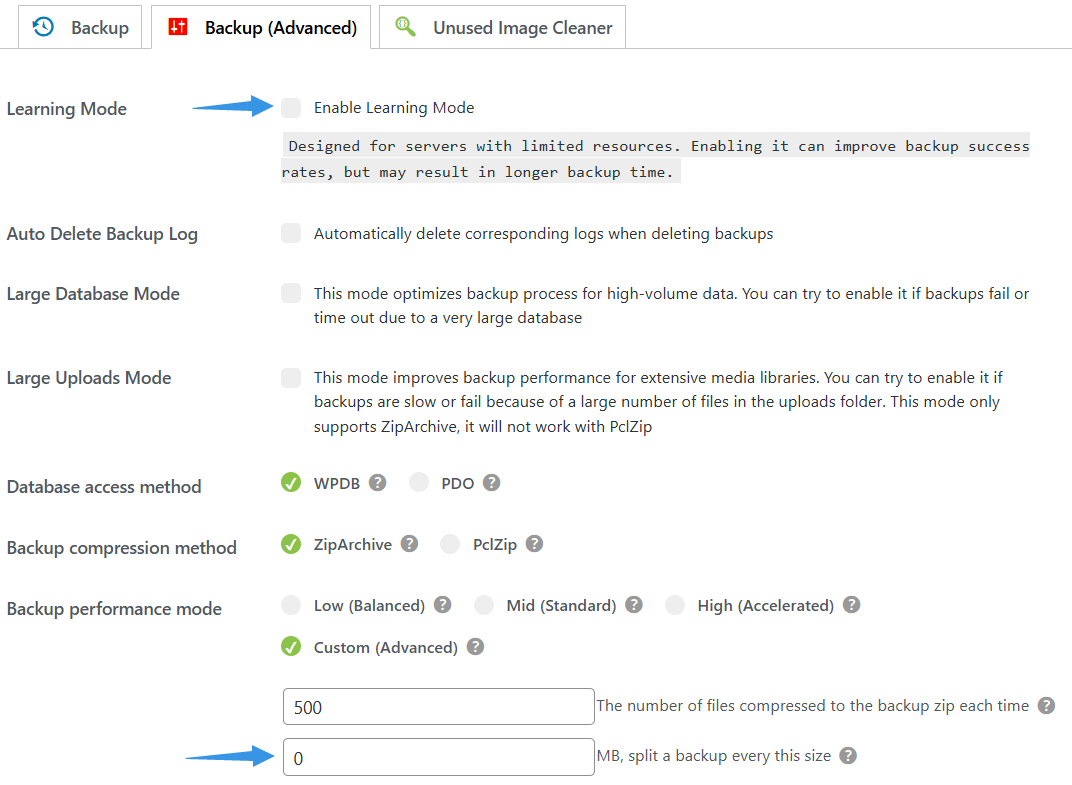Enable Learning Mode checkbox
The width and height of the screenshot is (1072, 785).
[291, 108]
